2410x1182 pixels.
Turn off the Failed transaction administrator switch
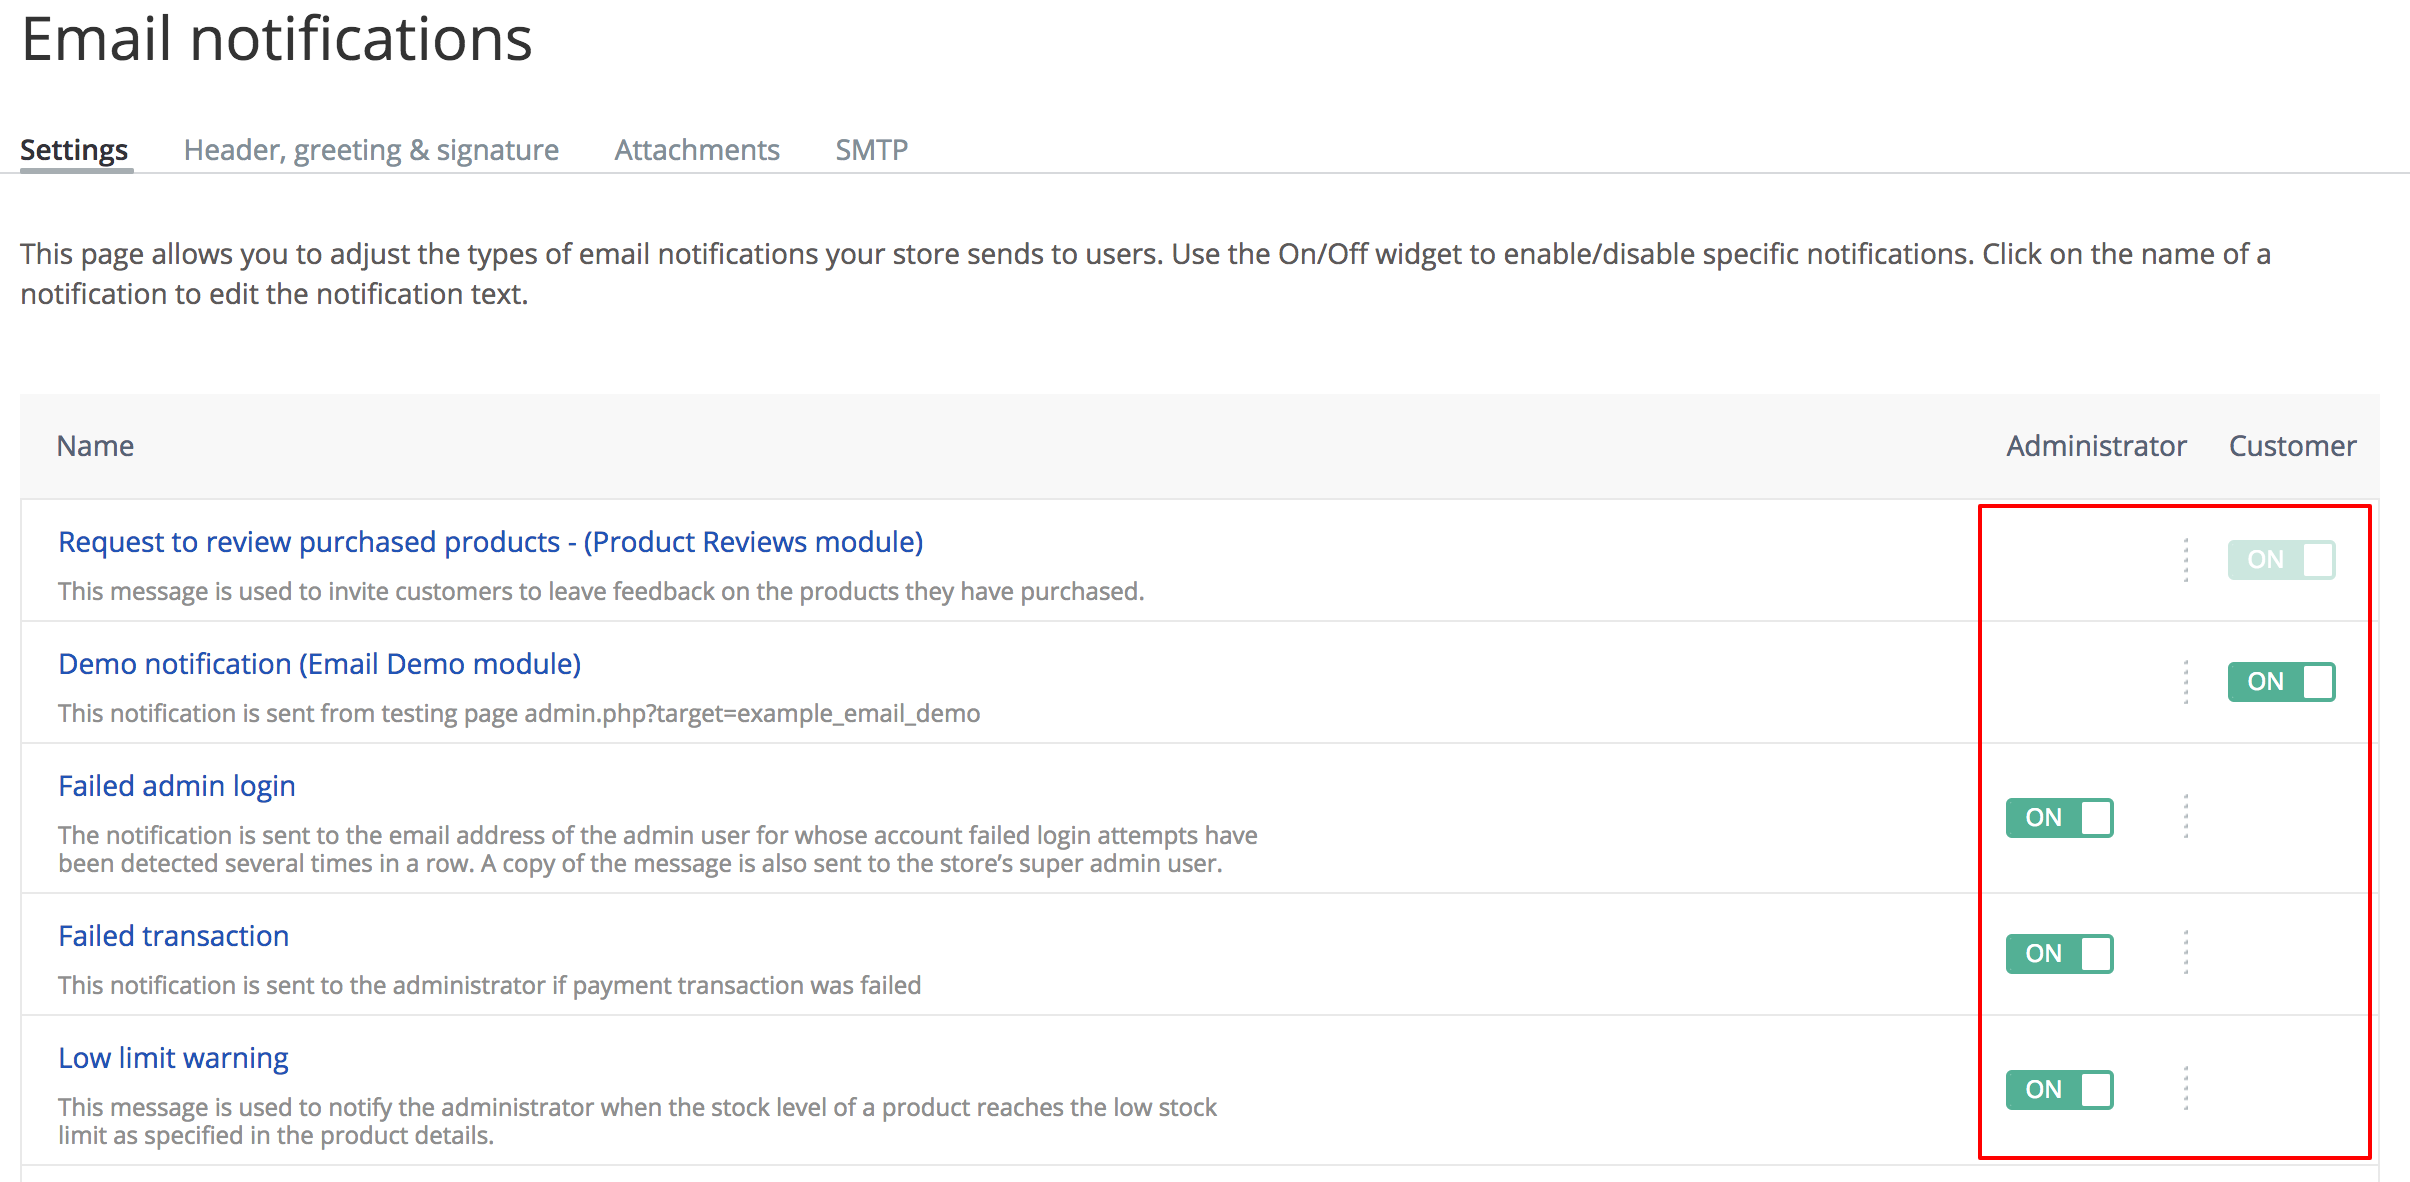(2058, 953)
